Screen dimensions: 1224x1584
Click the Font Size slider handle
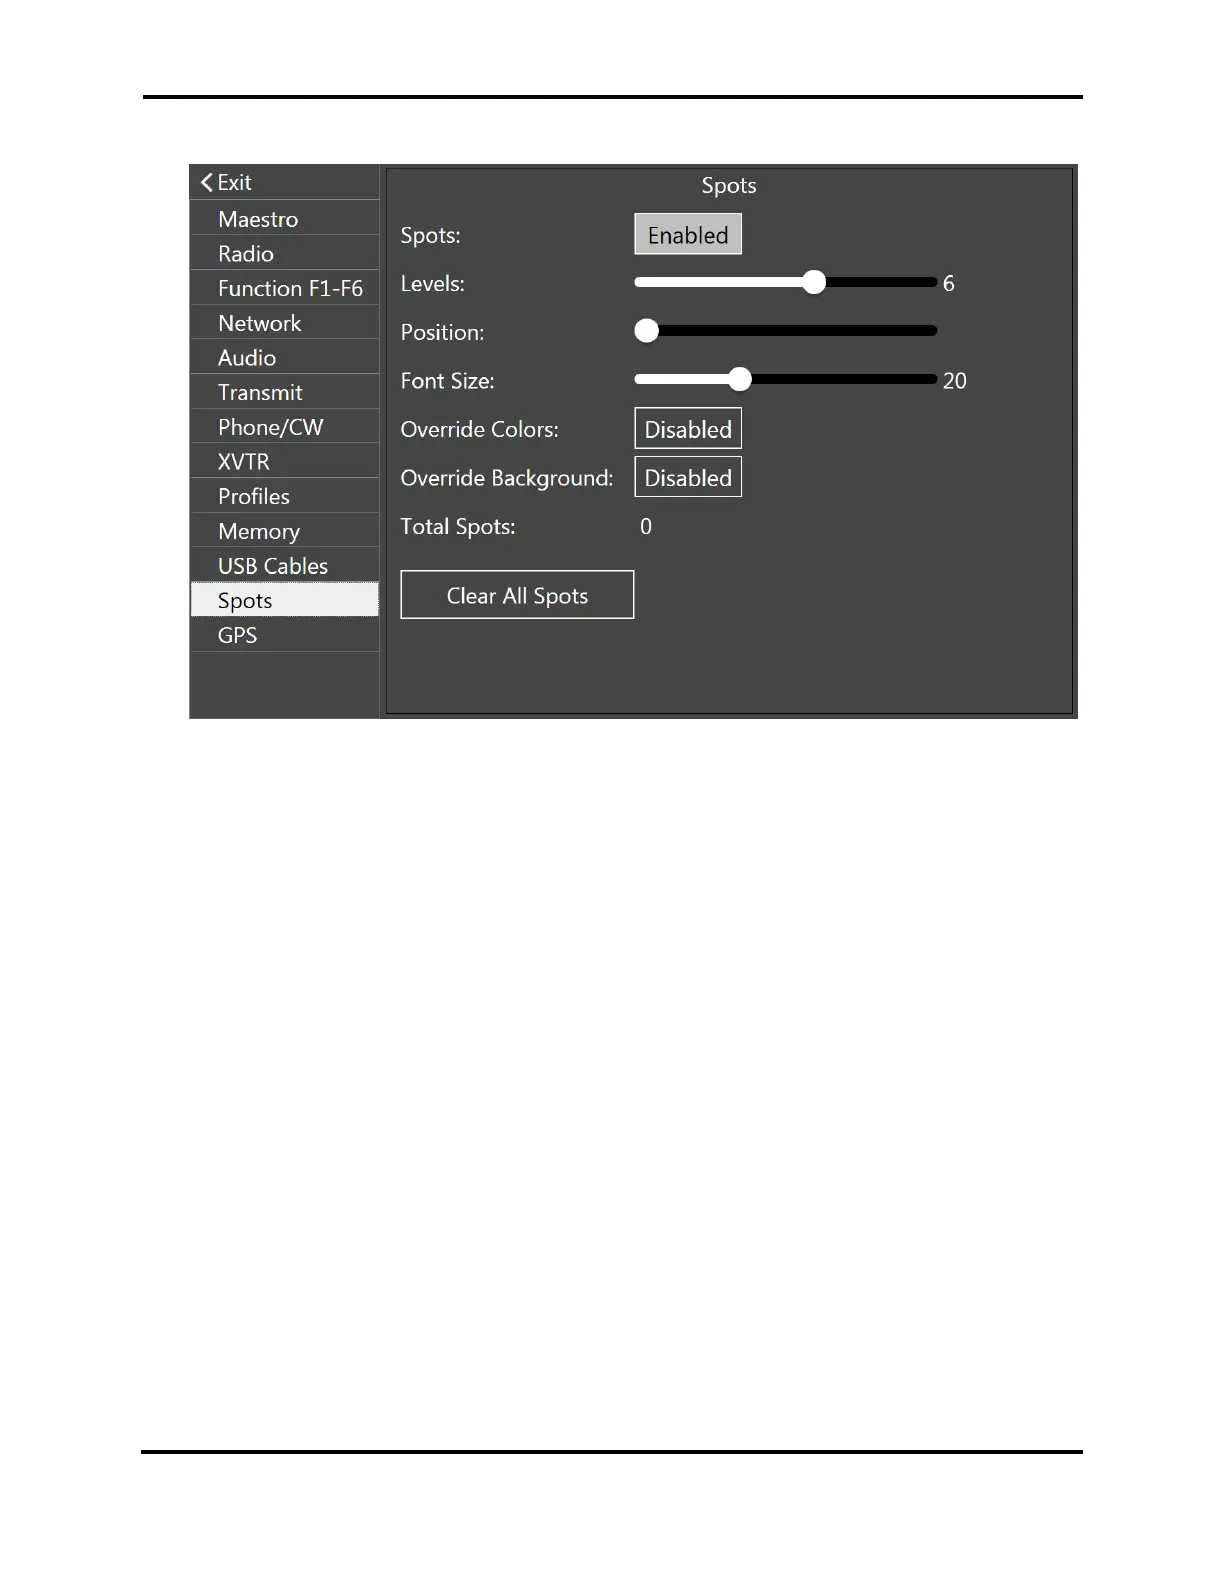click(739, 379)
